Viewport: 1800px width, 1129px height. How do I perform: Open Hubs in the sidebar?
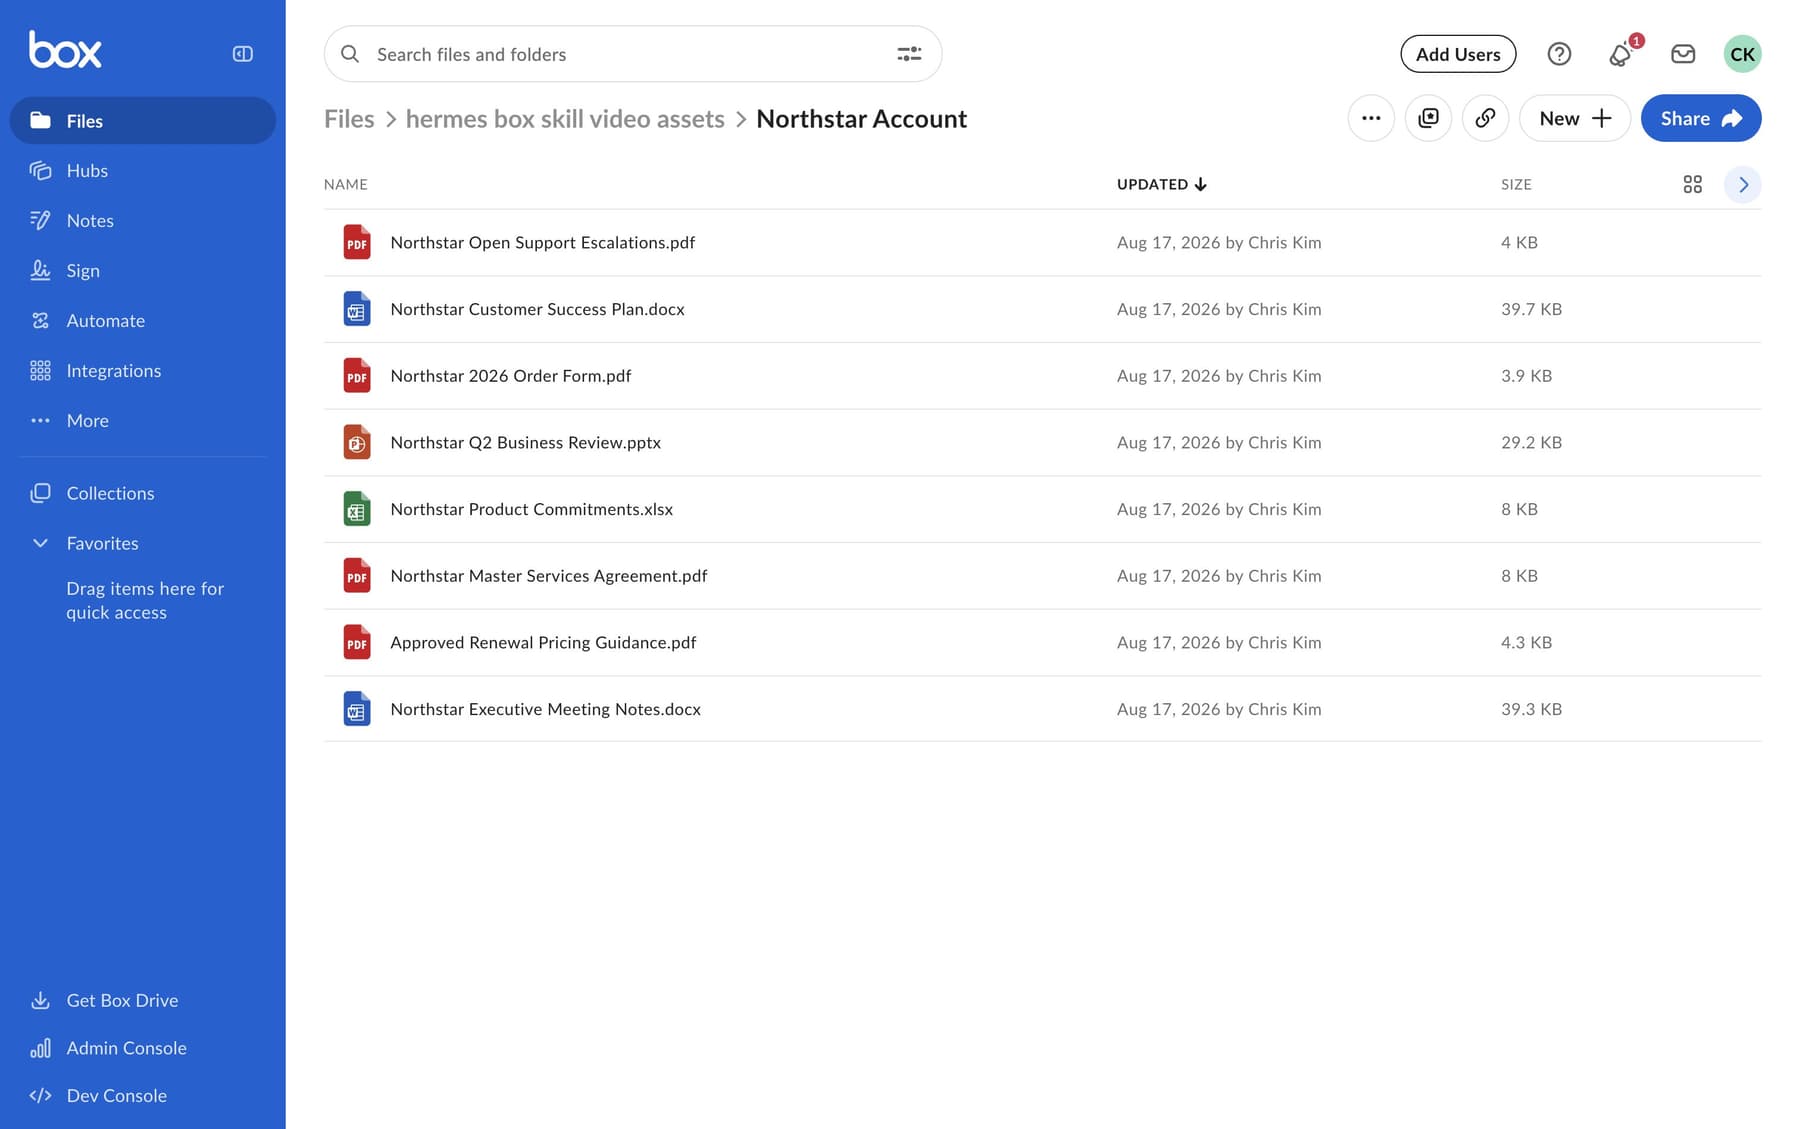142,171
